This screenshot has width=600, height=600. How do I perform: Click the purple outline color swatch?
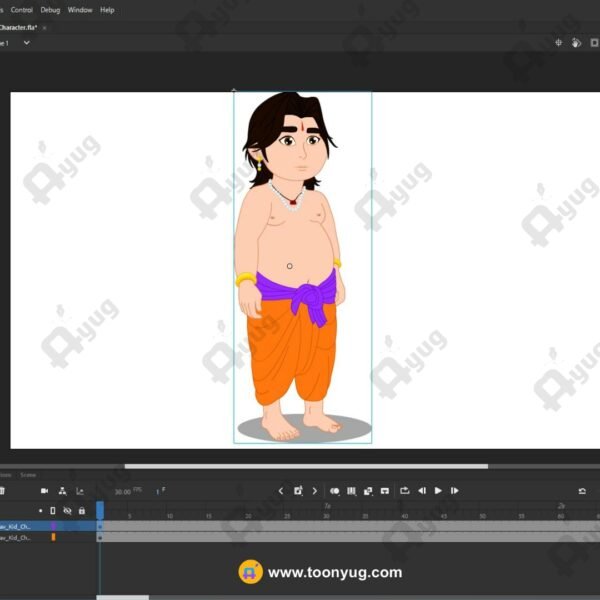pyautogui.click(x=54, y=527)
